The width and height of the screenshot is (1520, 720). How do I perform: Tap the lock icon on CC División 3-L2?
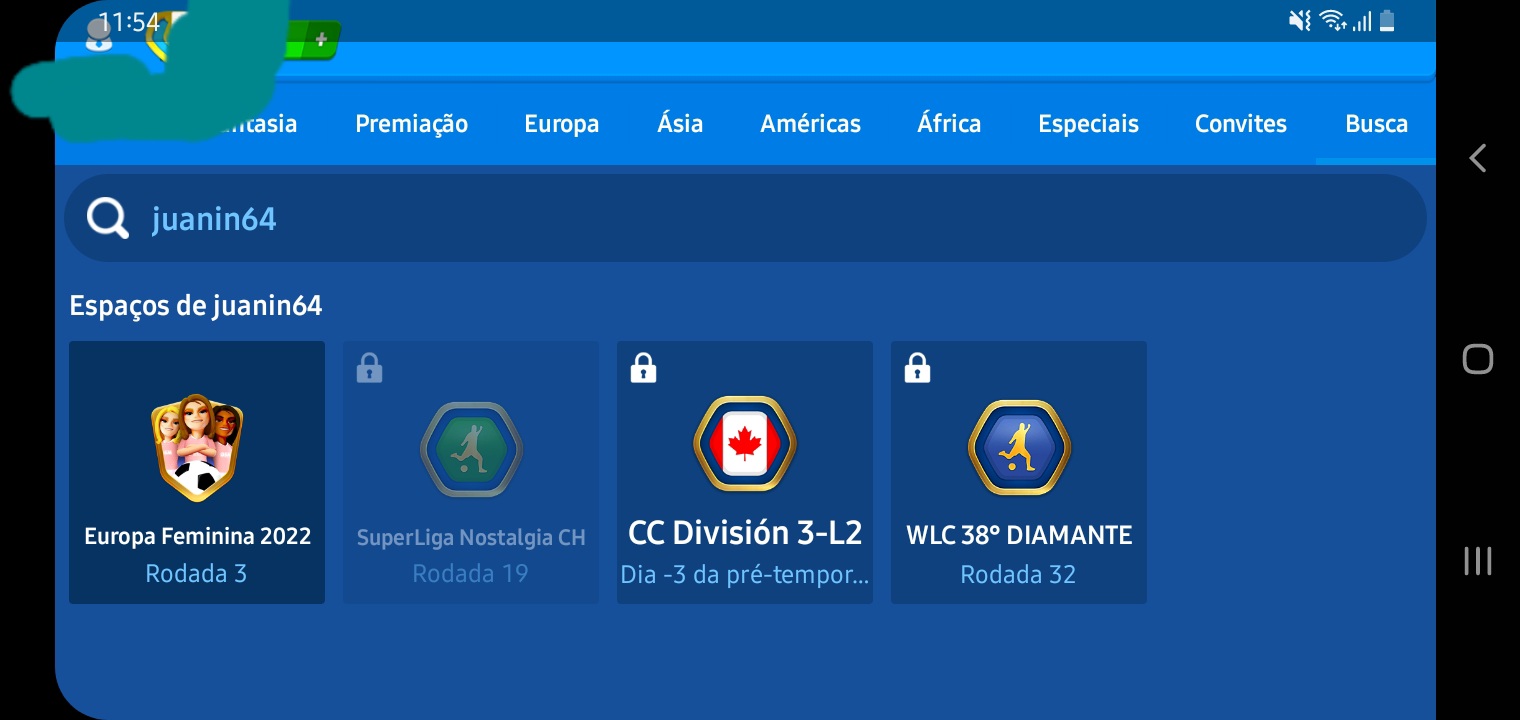[643, 369]
